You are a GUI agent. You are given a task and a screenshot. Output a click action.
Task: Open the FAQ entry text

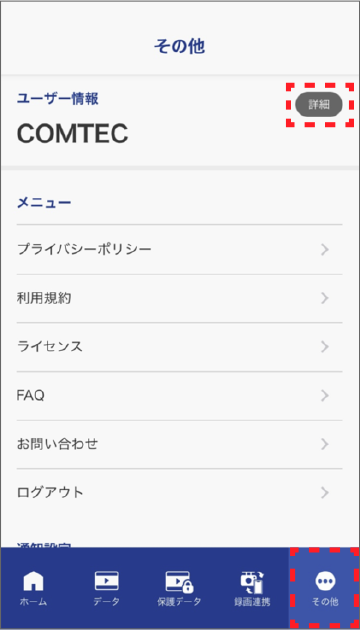[31, 396]
